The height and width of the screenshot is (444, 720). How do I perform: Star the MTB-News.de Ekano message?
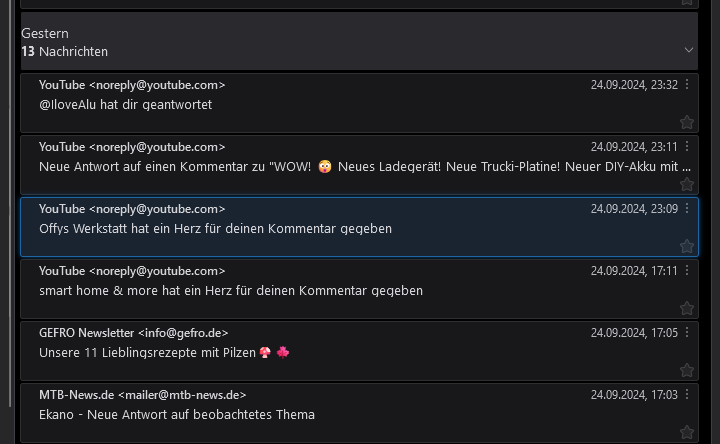coord(686,432)
